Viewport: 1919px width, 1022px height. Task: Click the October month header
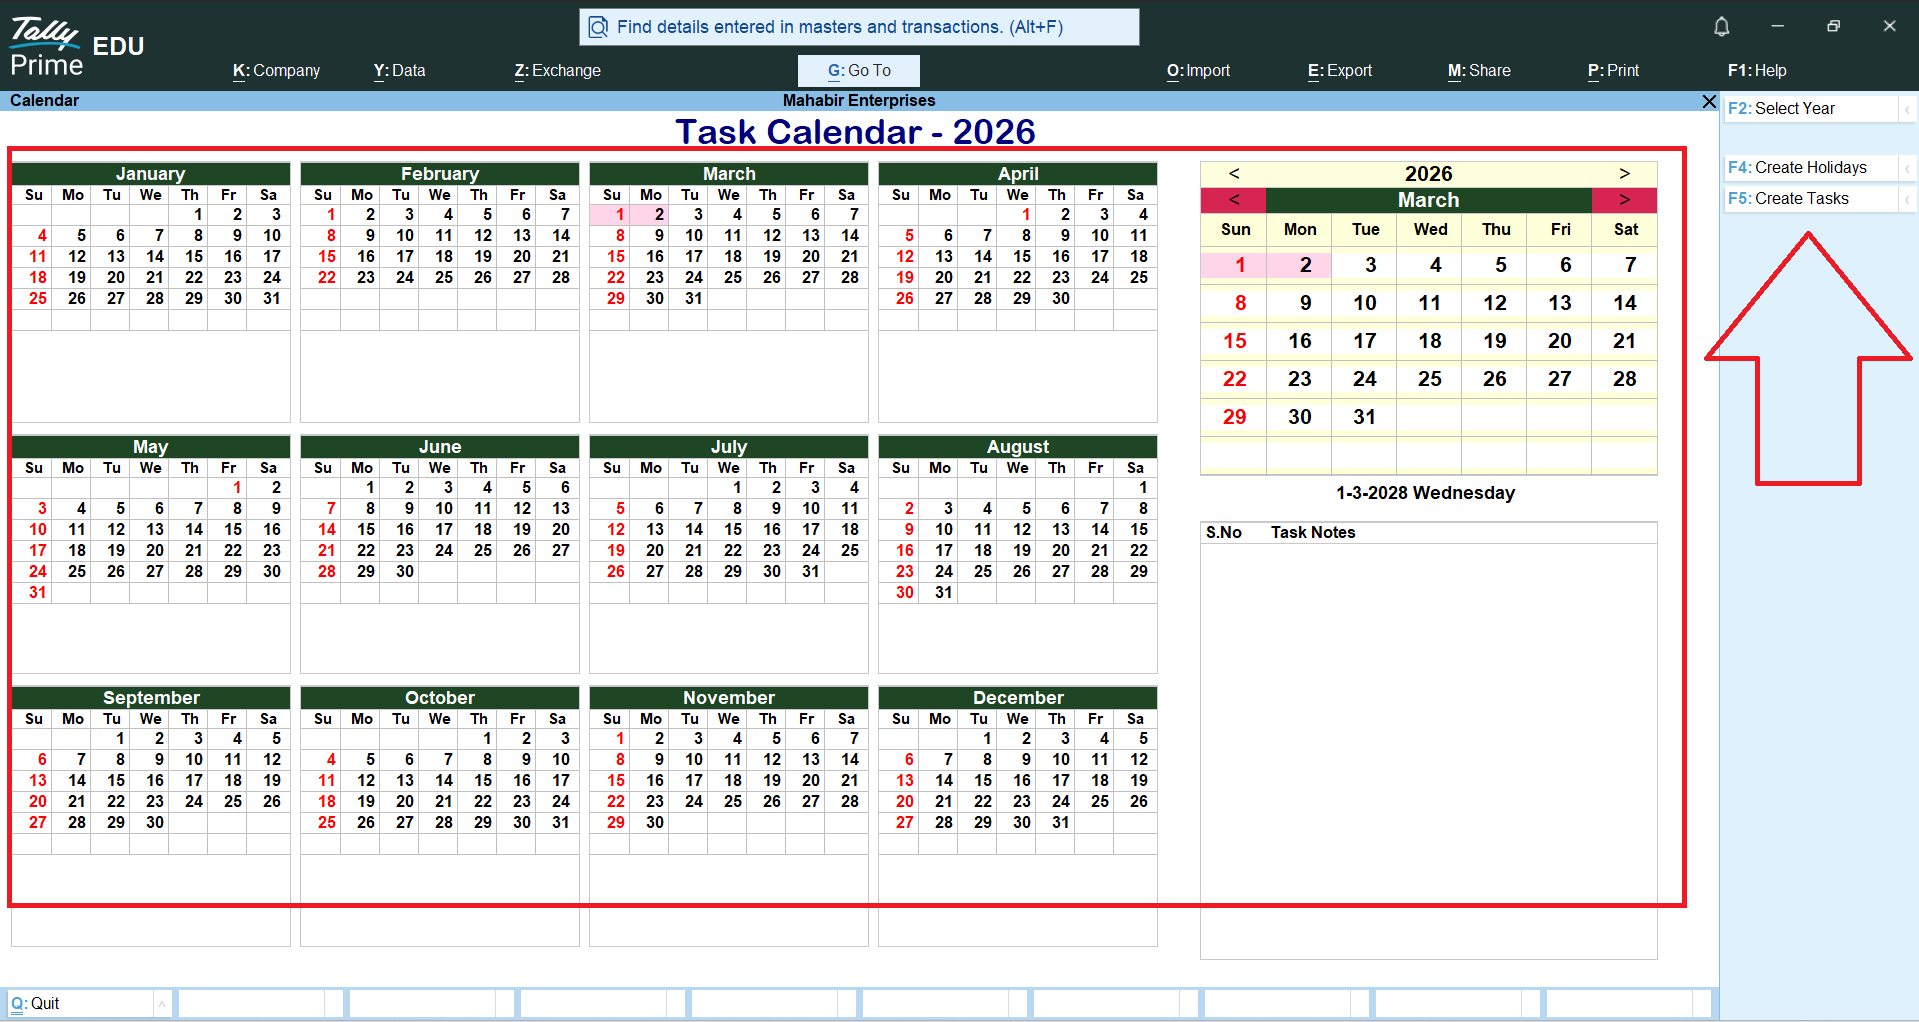pyautogui.click(x=440, y=698)
